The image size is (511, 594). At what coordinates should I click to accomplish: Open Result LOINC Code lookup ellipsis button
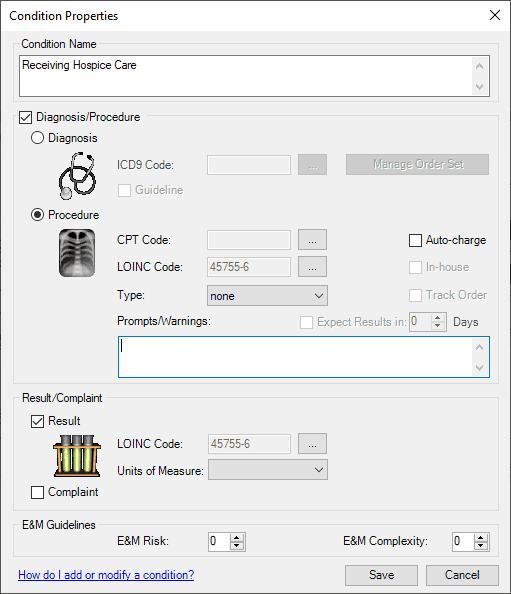click(312, 444)
